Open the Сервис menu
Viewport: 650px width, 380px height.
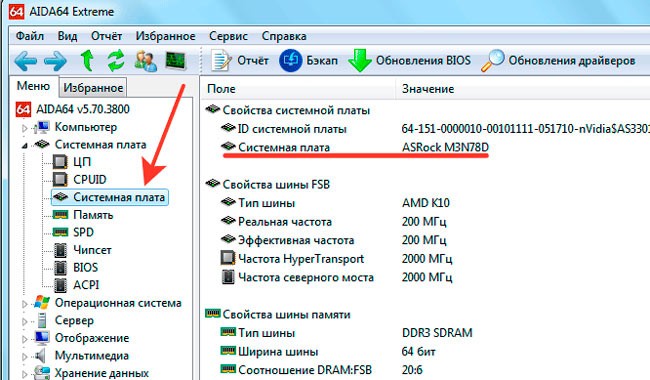pos(228,36)
